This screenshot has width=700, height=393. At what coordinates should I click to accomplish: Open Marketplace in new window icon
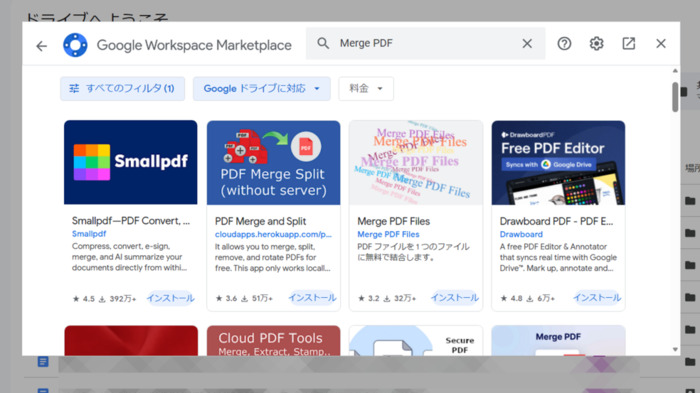click(629, 43)
